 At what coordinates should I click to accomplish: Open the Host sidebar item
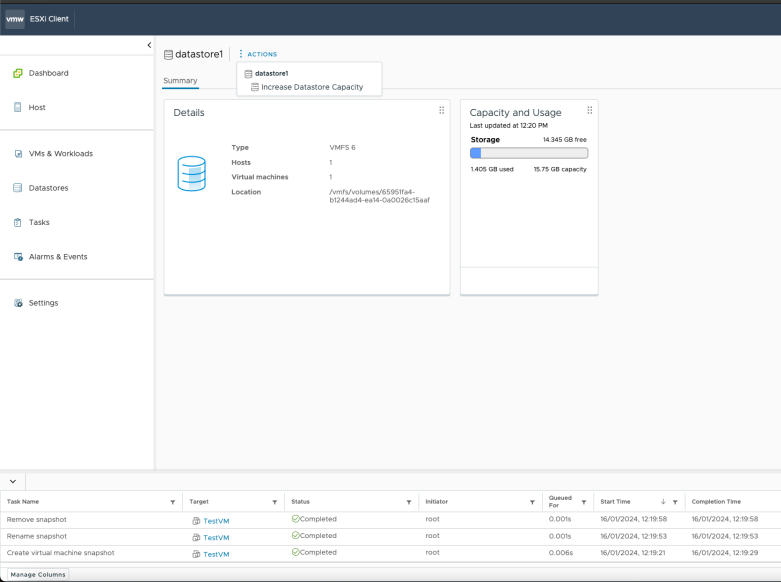37,107
